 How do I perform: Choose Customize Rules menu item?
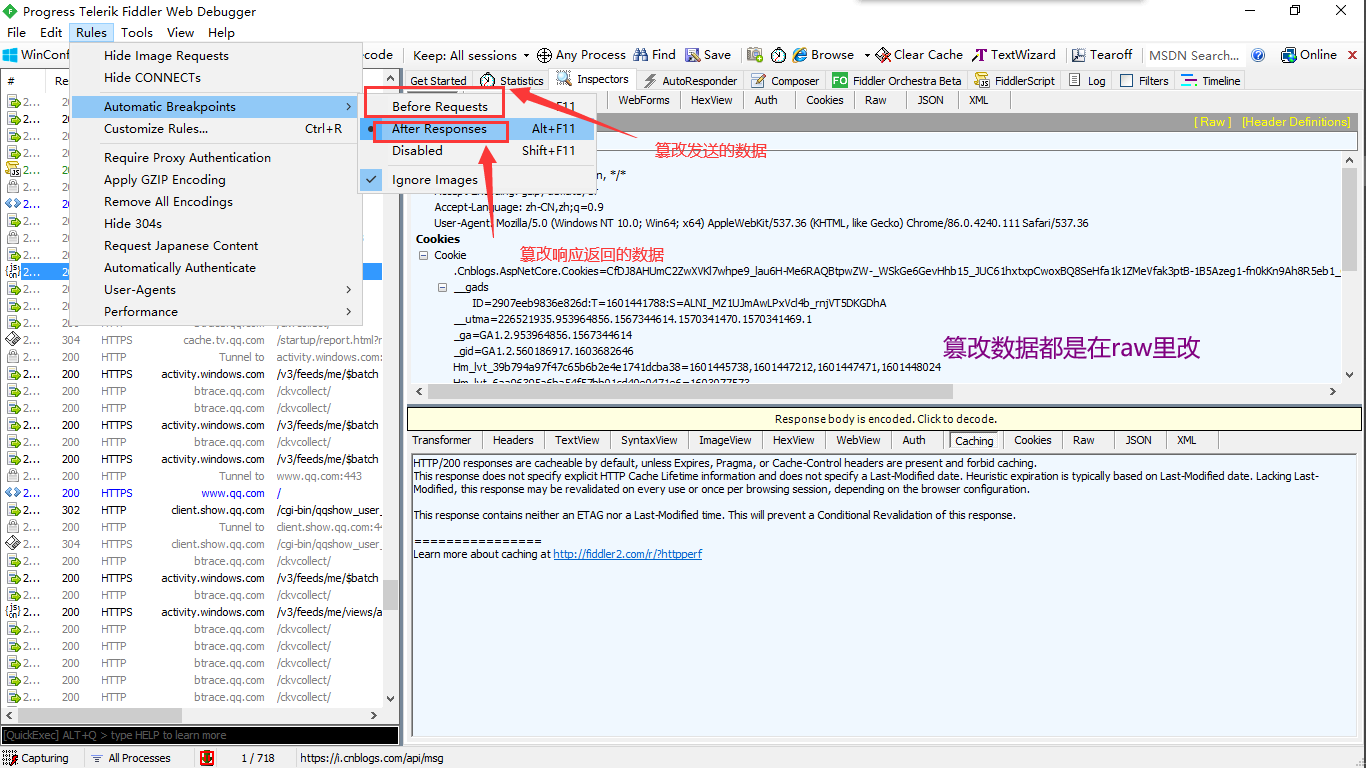point(214,129)
